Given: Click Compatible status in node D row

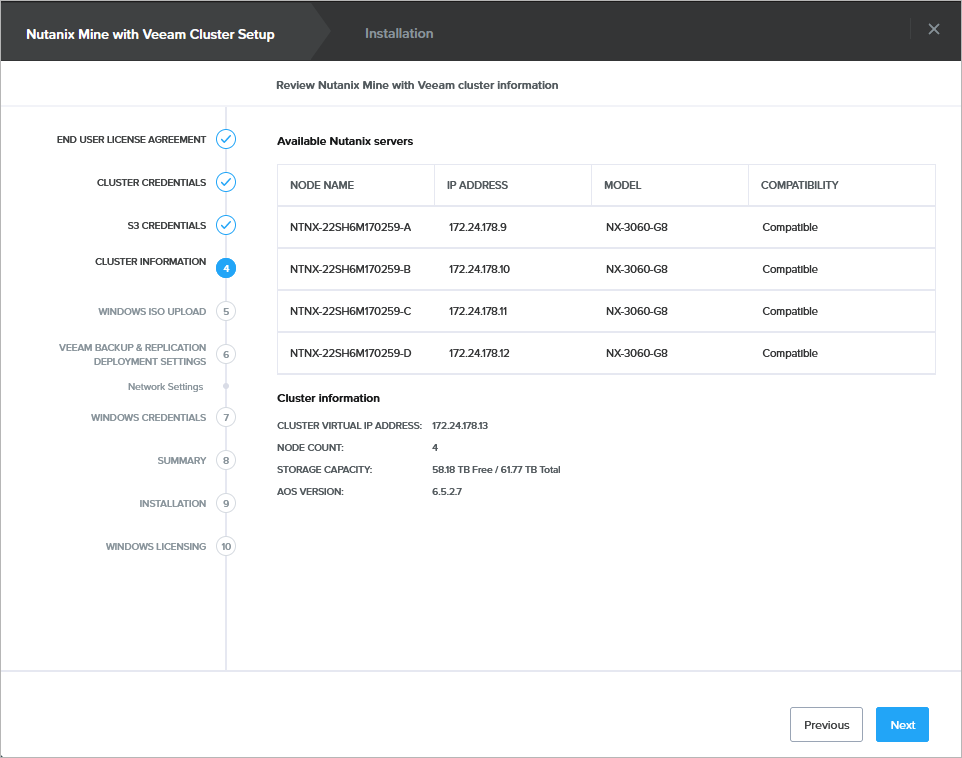Looking at the screenshot, I should (790, 354).
